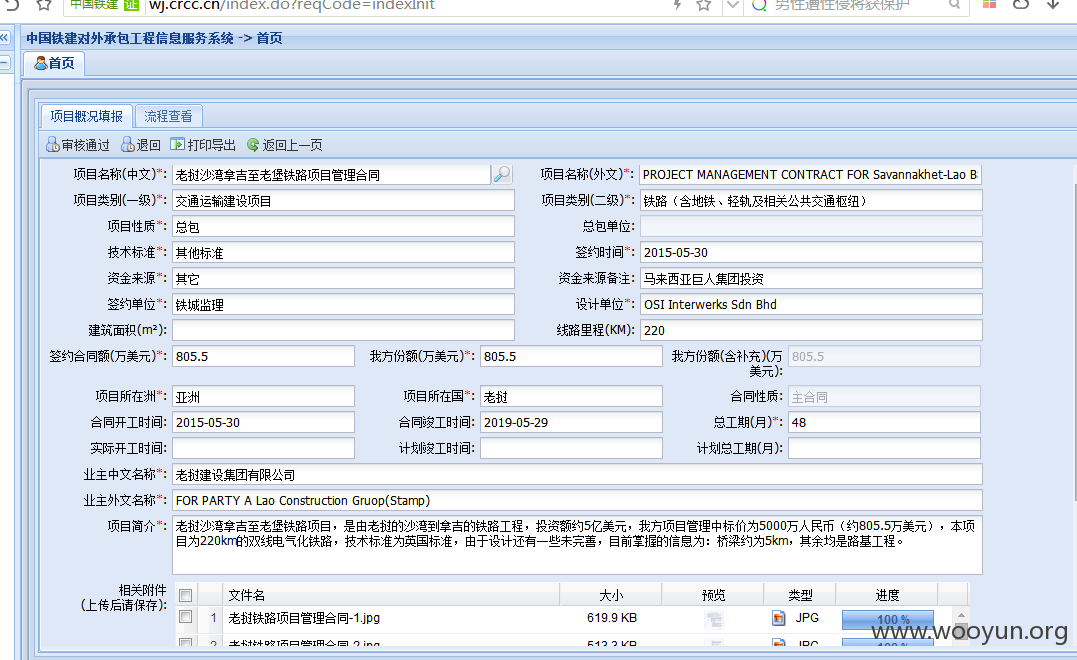
Task: Click the empty 计划竣工时间 field
Action: click(571, 448)
